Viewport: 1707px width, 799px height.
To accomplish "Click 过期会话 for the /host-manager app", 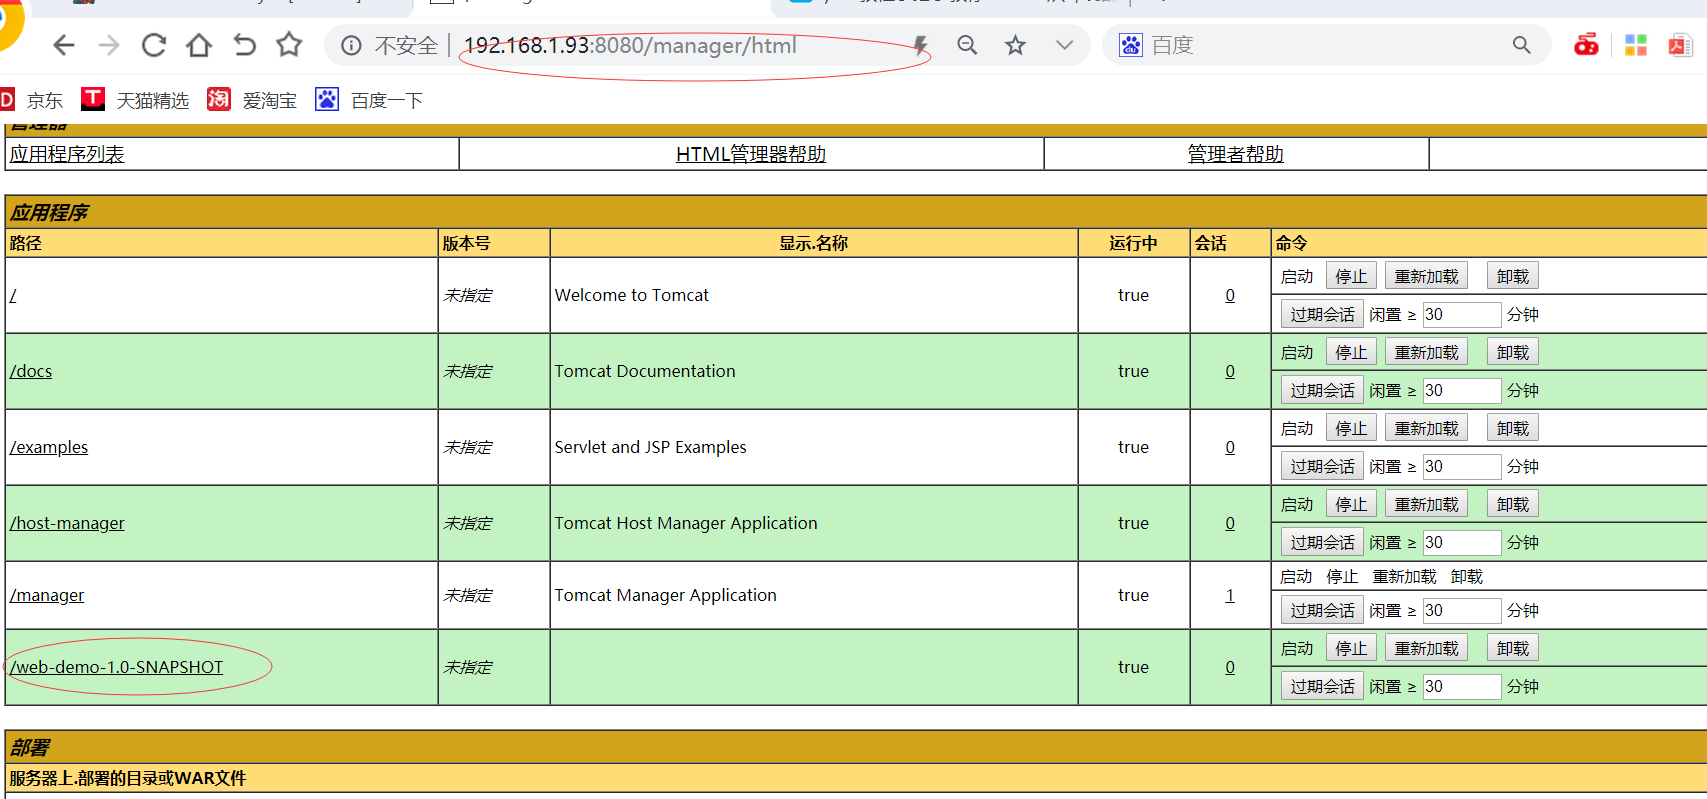I will tap(1322, 542).
